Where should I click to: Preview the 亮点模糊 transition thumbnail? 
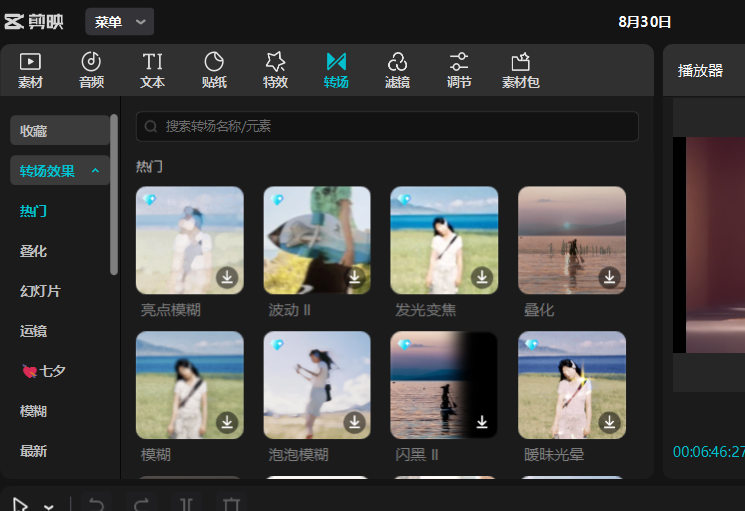(x=190, y=240)
